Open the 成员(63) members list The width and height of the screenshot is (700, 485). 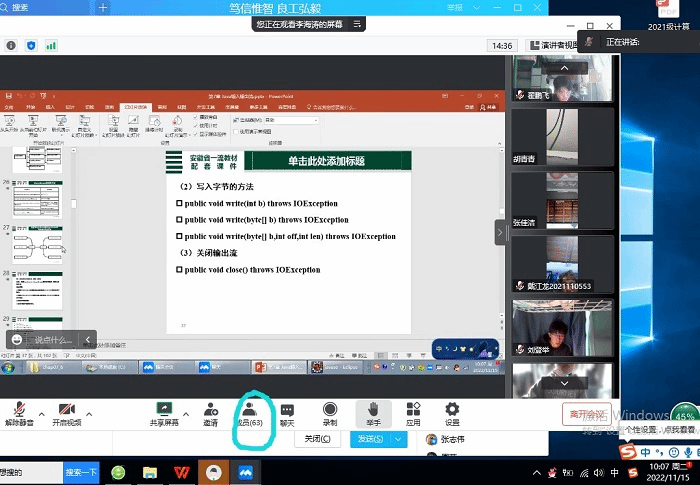249,410
